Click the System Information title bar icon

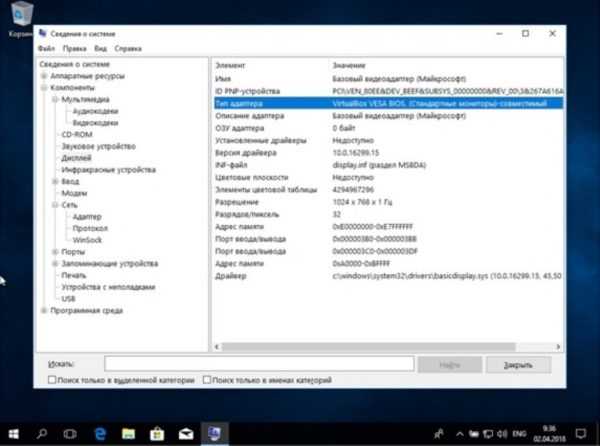point(43,33)
